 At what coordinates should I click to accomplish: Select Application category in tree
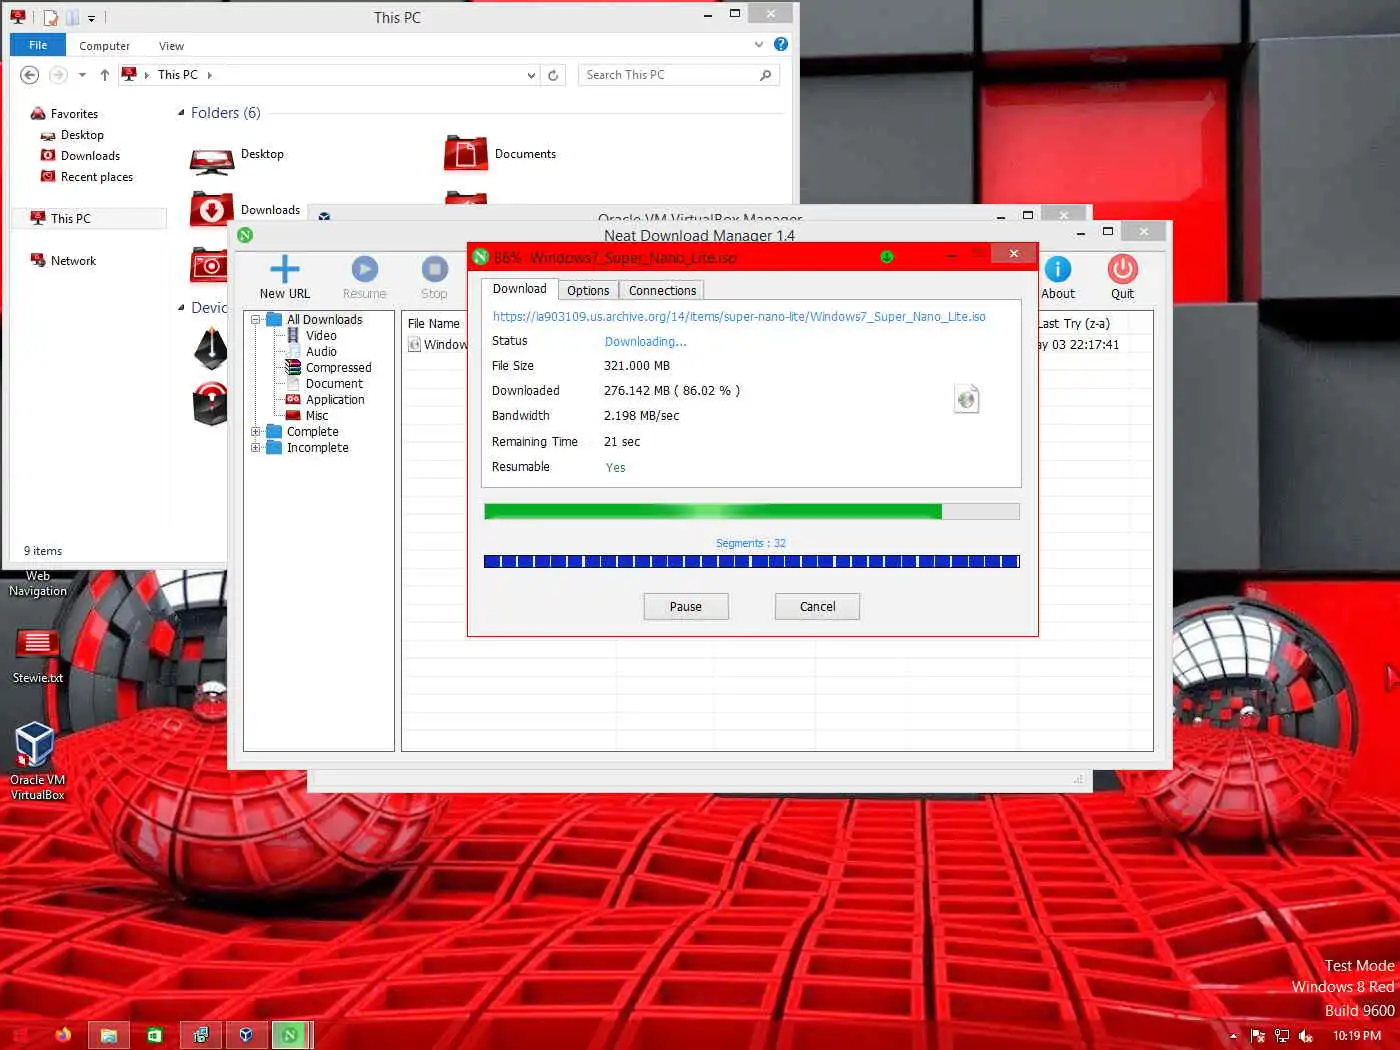click(335, 400)
